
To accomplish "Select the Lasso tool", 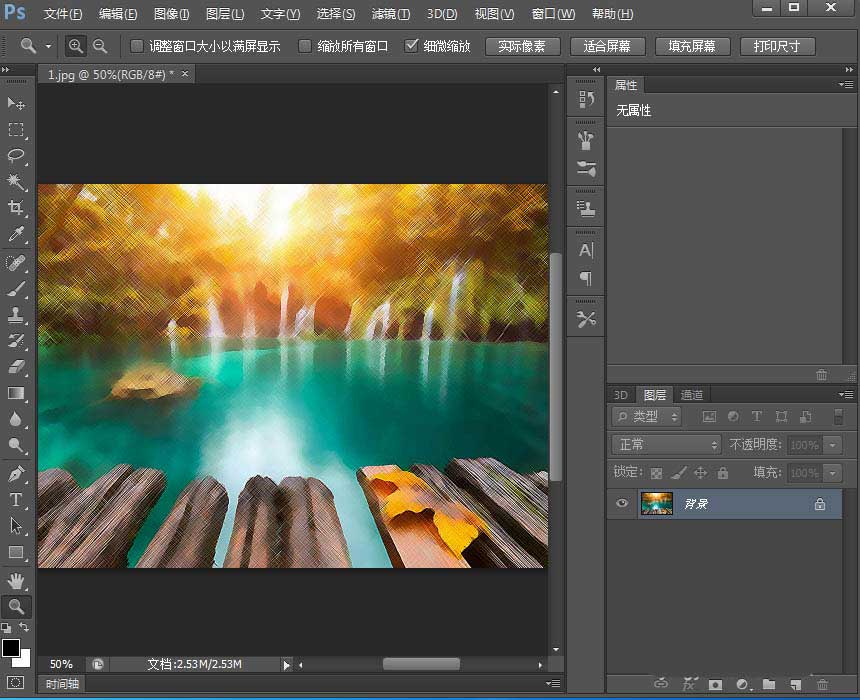I will coord(14,156).
